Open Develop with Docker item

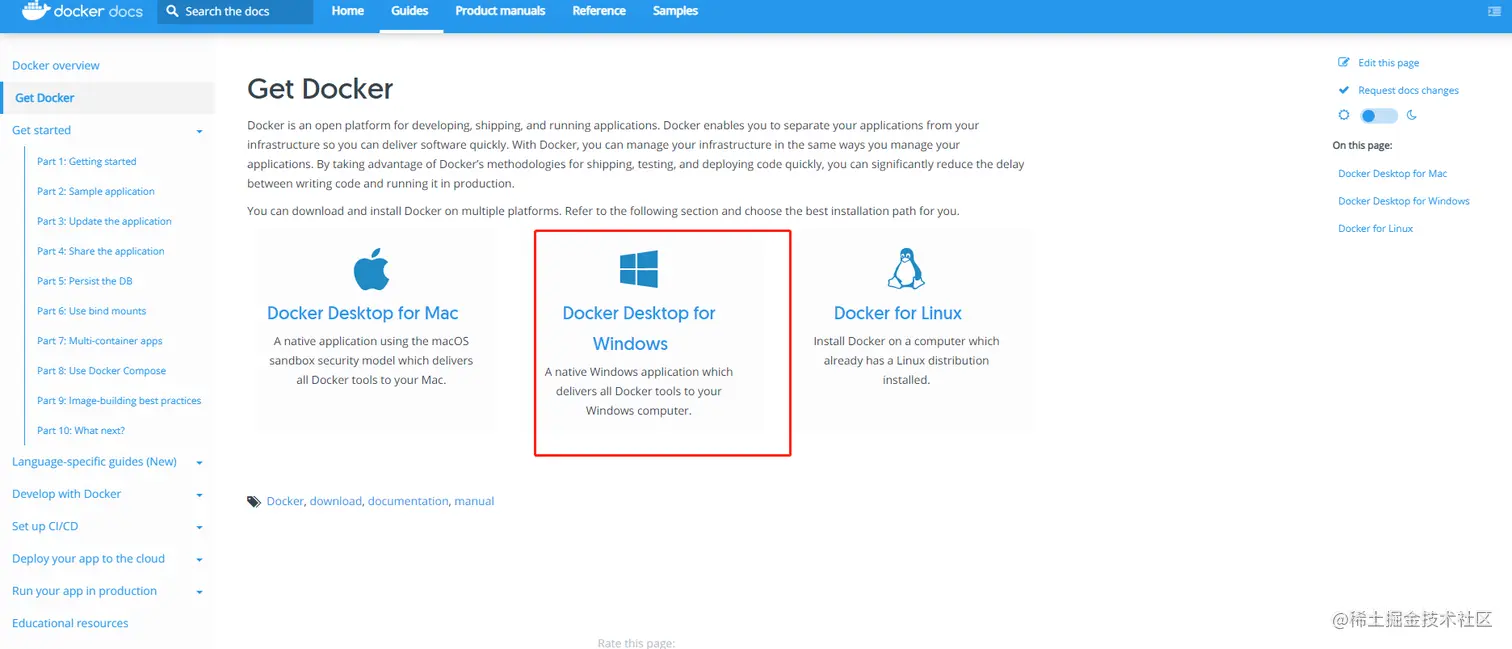point(66,494)
